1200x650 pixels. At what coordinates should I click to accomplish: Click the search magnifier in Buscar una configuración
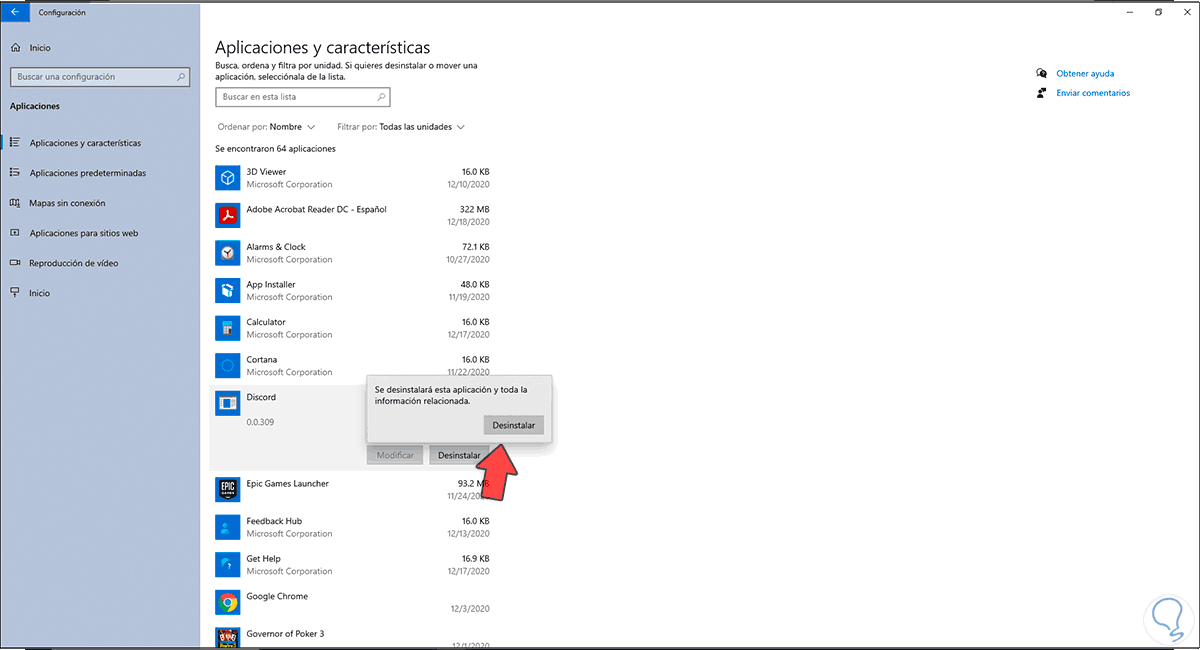click(x=181, y=76)
